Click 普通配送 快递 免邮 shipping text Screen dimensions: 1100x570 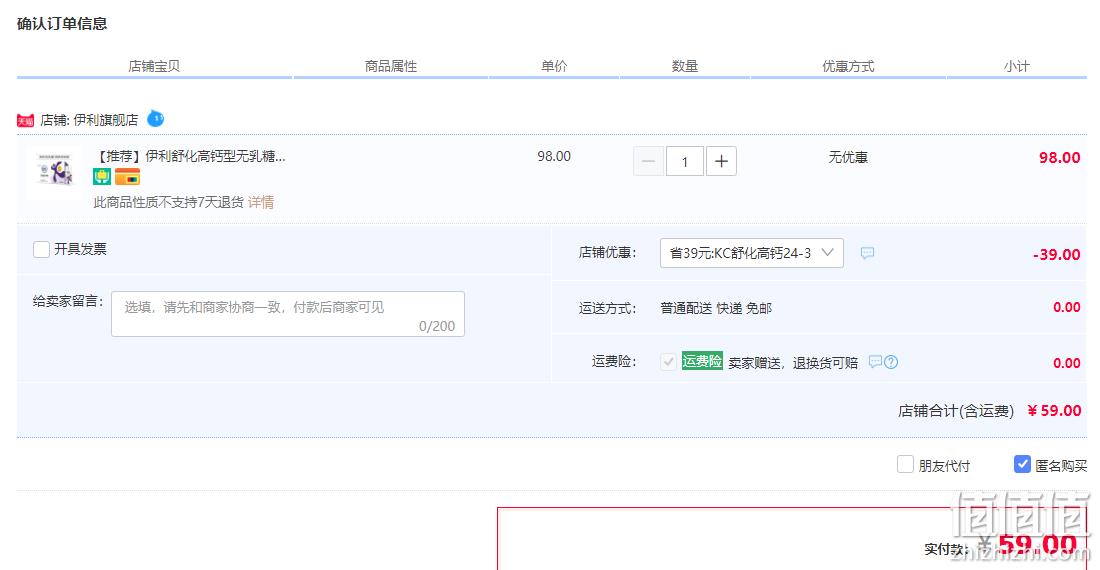pos(716,308)
